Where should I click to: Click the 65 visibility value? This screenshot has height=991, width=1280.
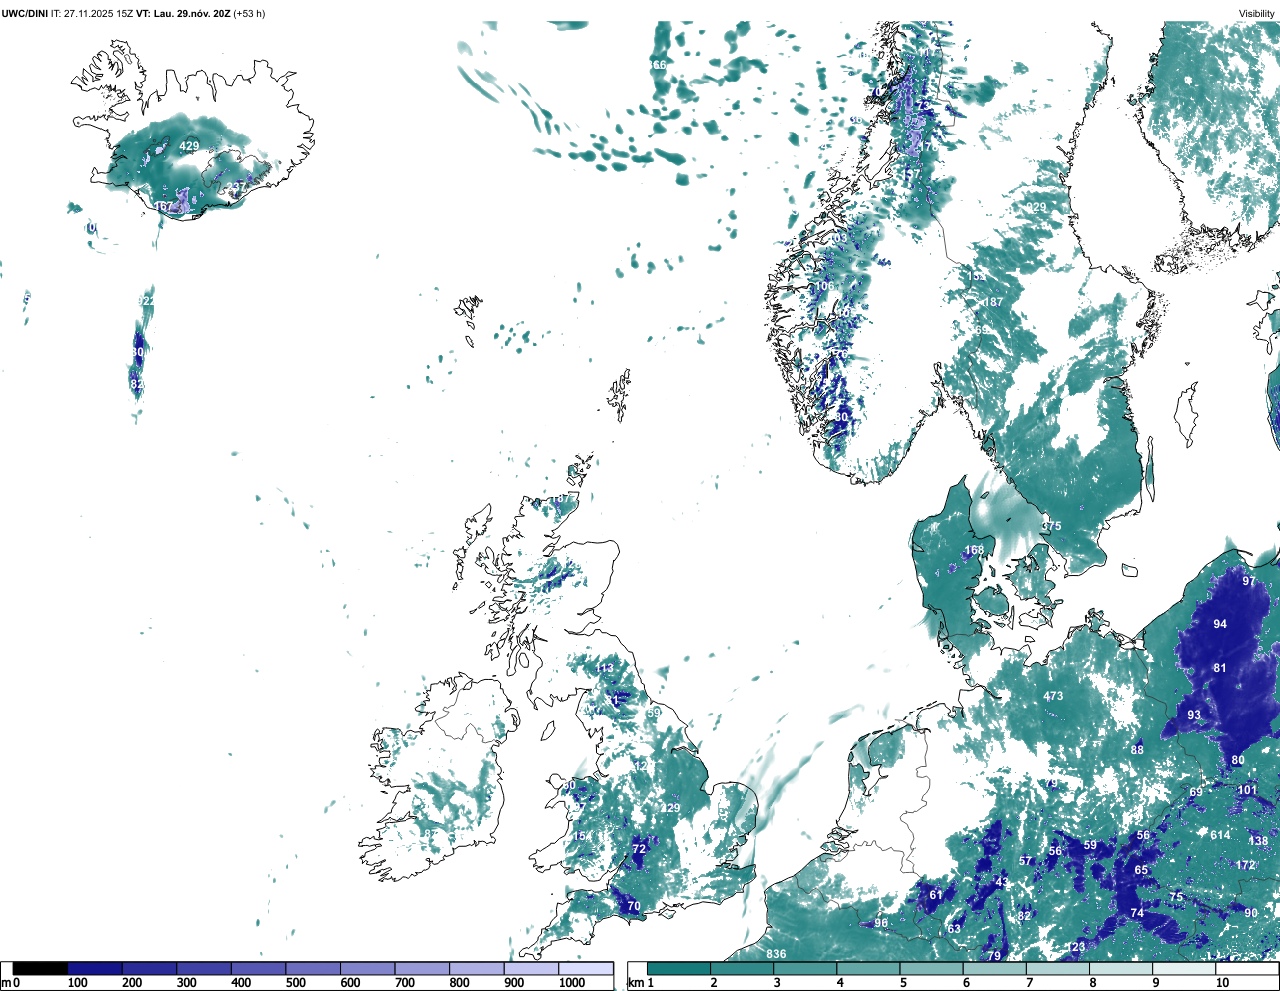(1141, 870)
